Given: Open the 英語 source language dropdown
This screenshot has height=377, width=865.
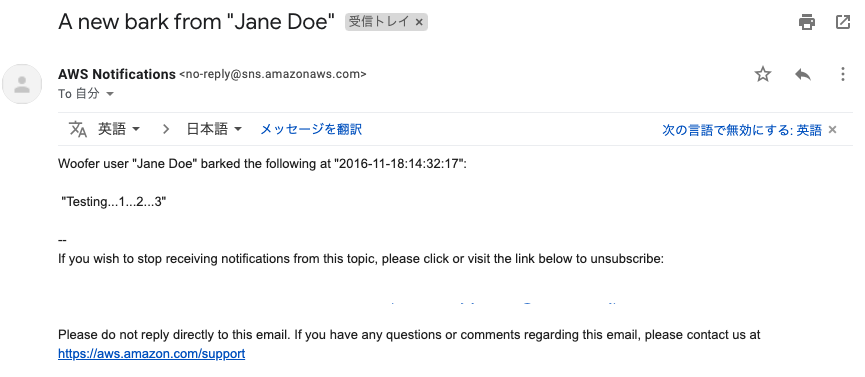Looking at the screenshot, I should (x=119, y=129).
